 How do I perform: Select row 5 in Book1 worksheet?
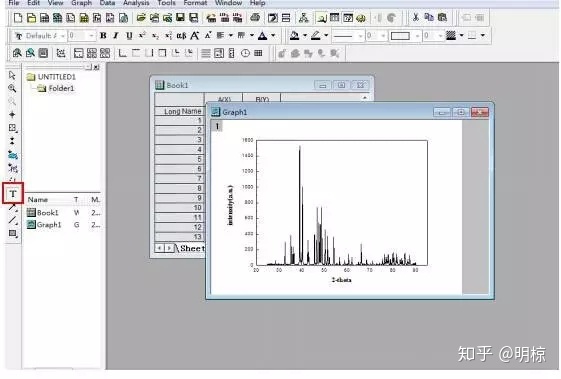[x=180, y=159]
